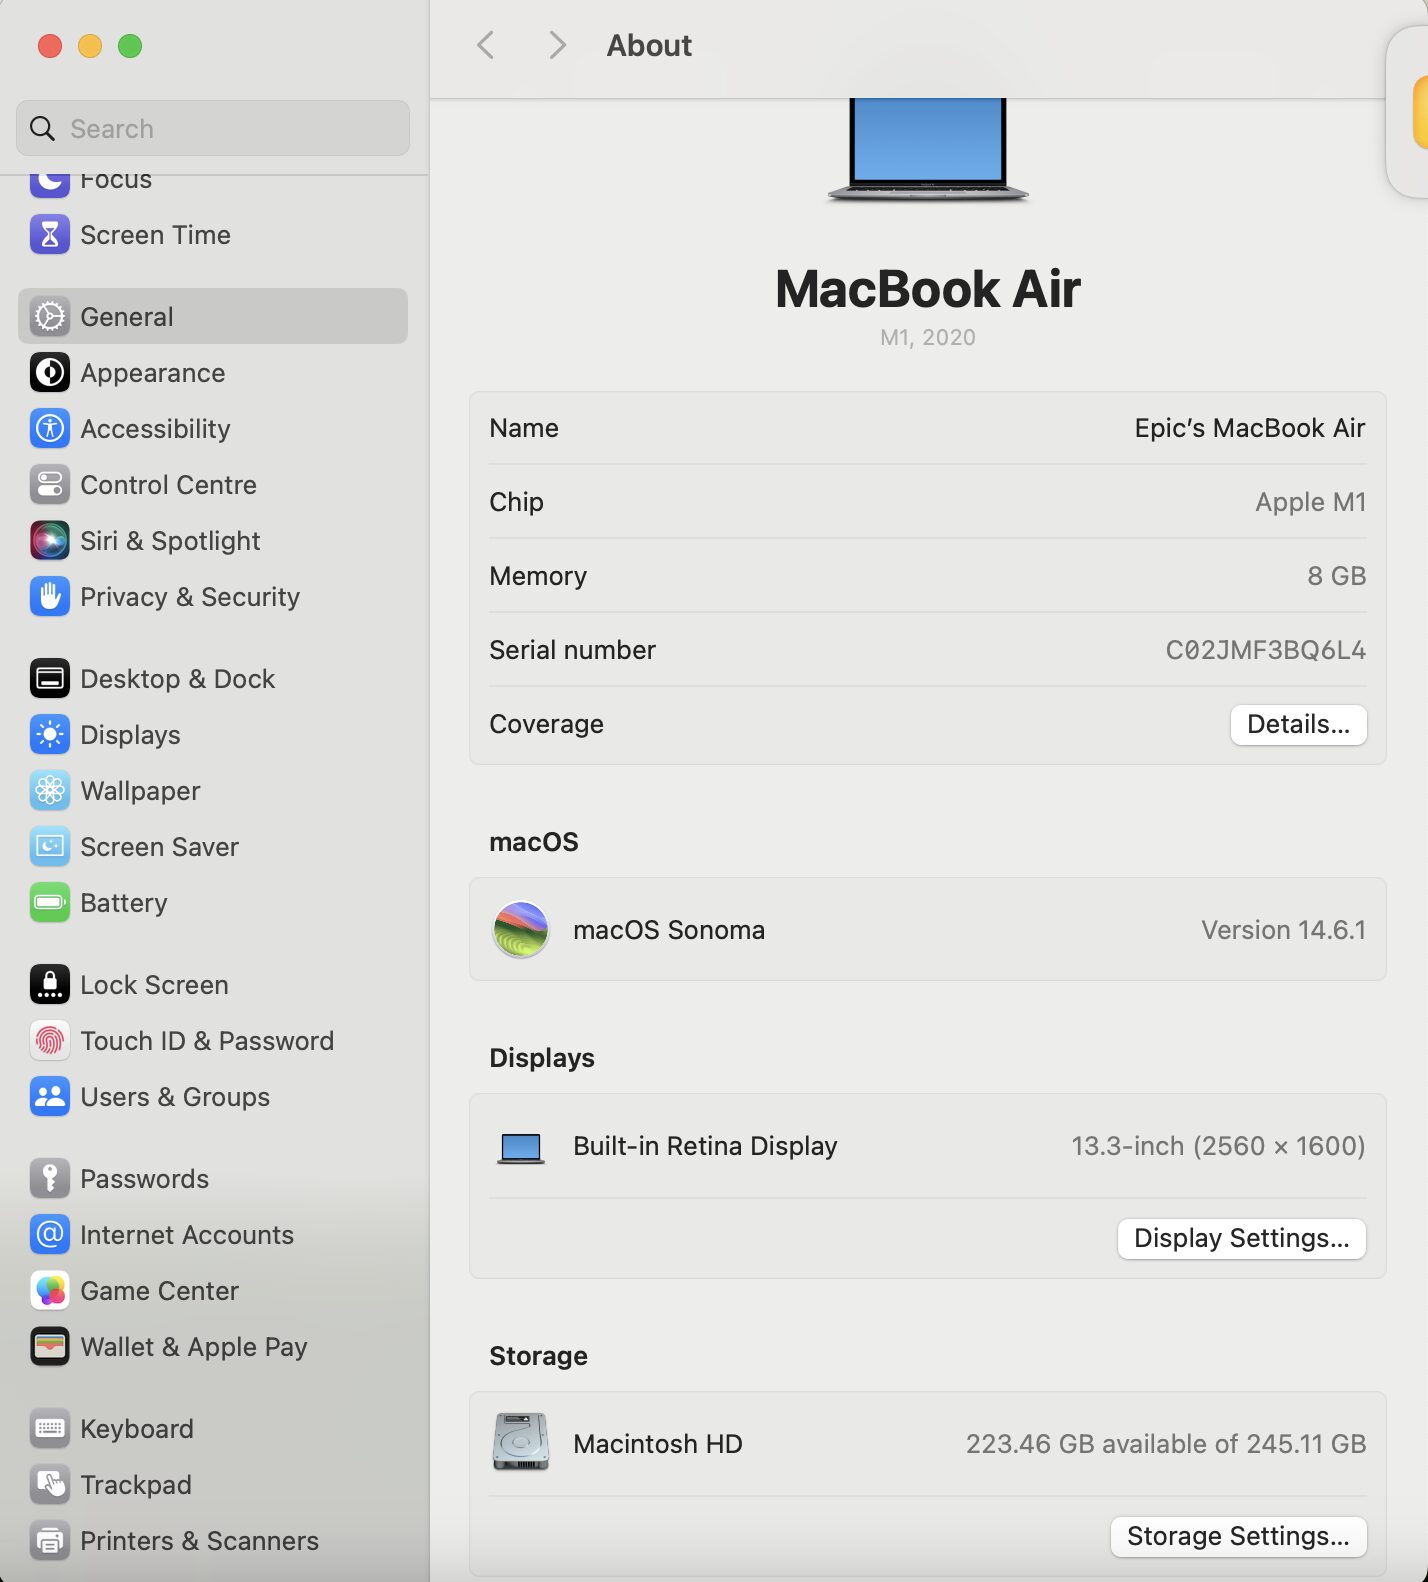Click '13.3-inch (2560 × 1600)' display text

click(x=1218, y=1146)
